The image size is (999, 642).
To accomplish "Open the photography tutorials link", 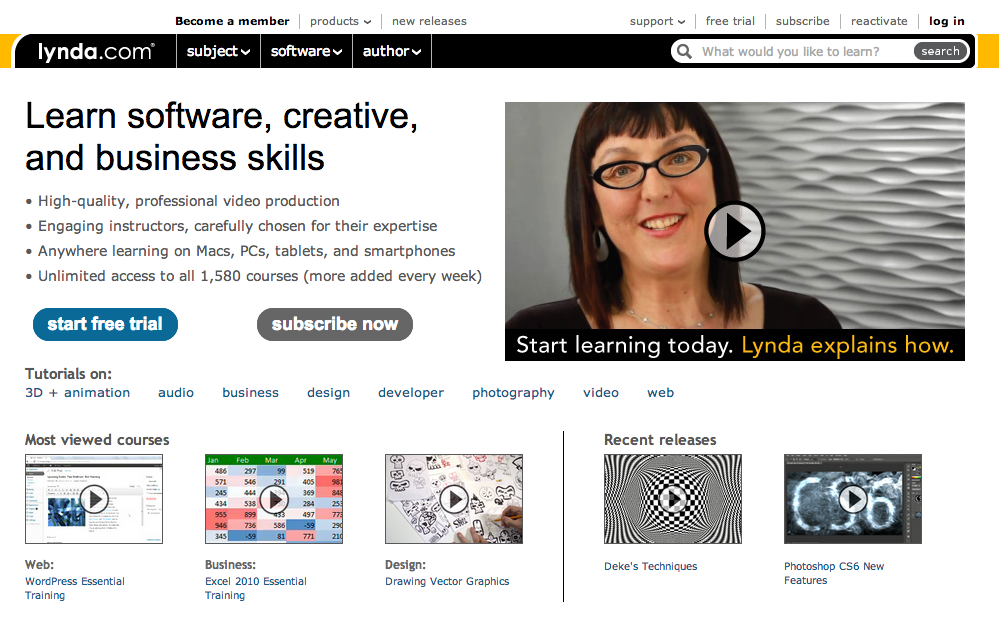I will pyautogui.click(x=513, y=393).
